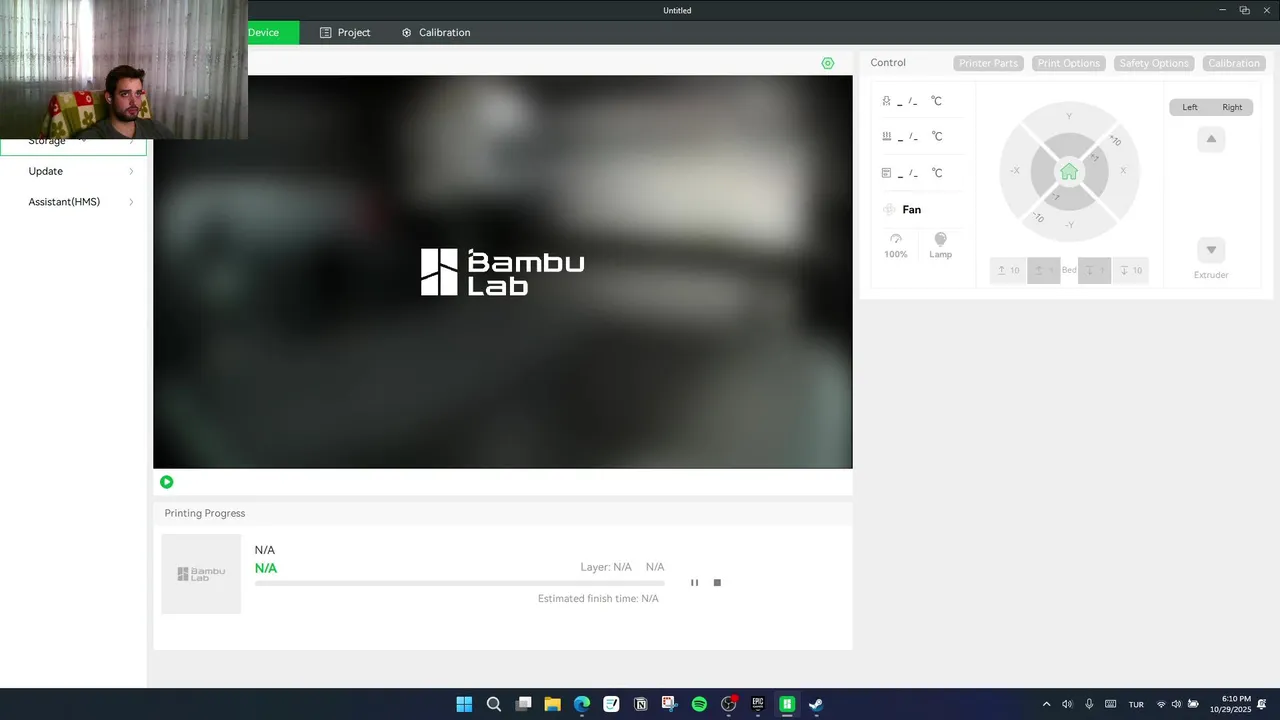Toggle the printer Lamp
This screenshot has height=720, width=1280.
(940, 245)
